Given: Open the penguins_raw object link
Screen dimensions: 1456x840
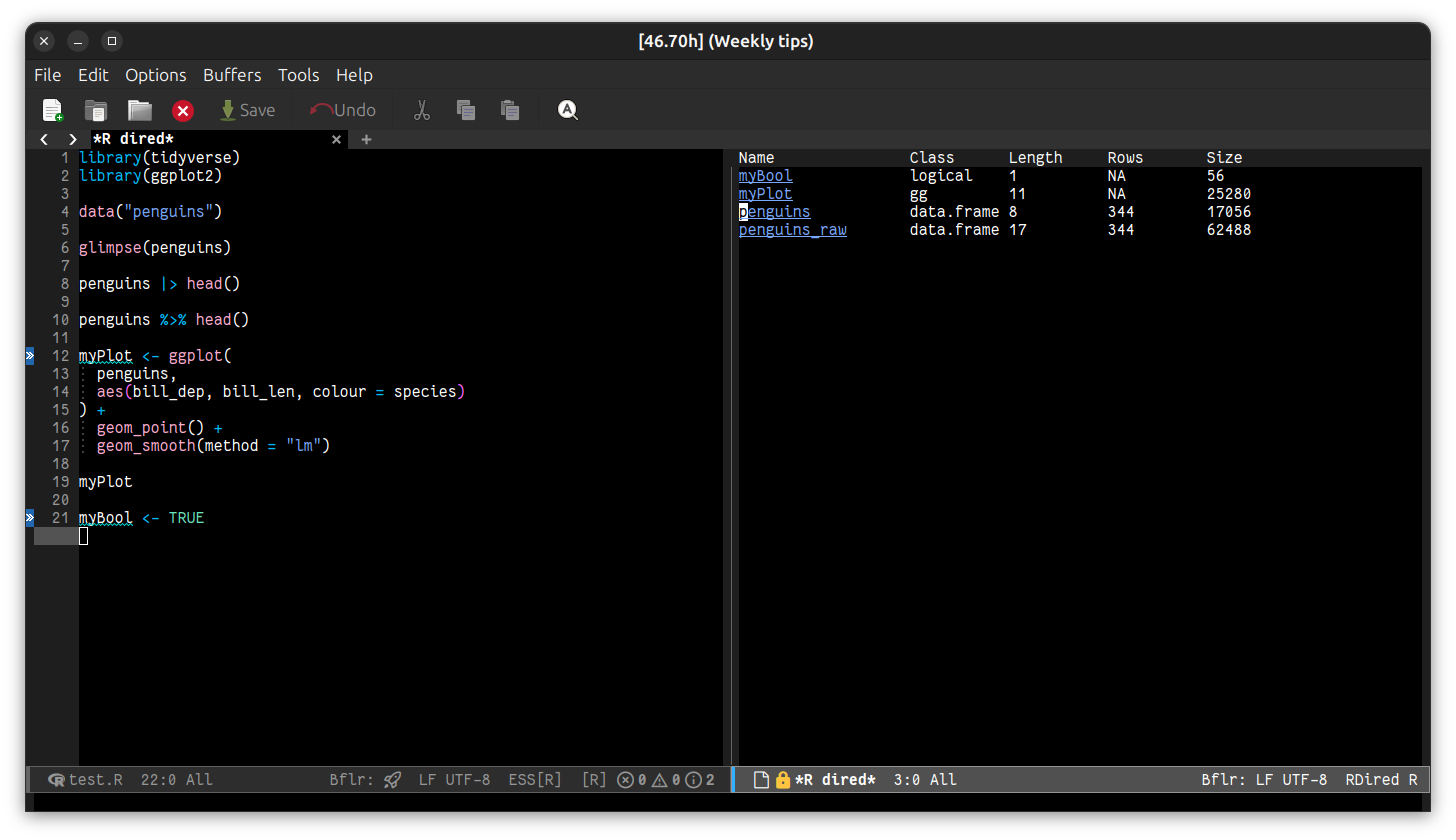Looking at the screenshot, I should (792, 230).
